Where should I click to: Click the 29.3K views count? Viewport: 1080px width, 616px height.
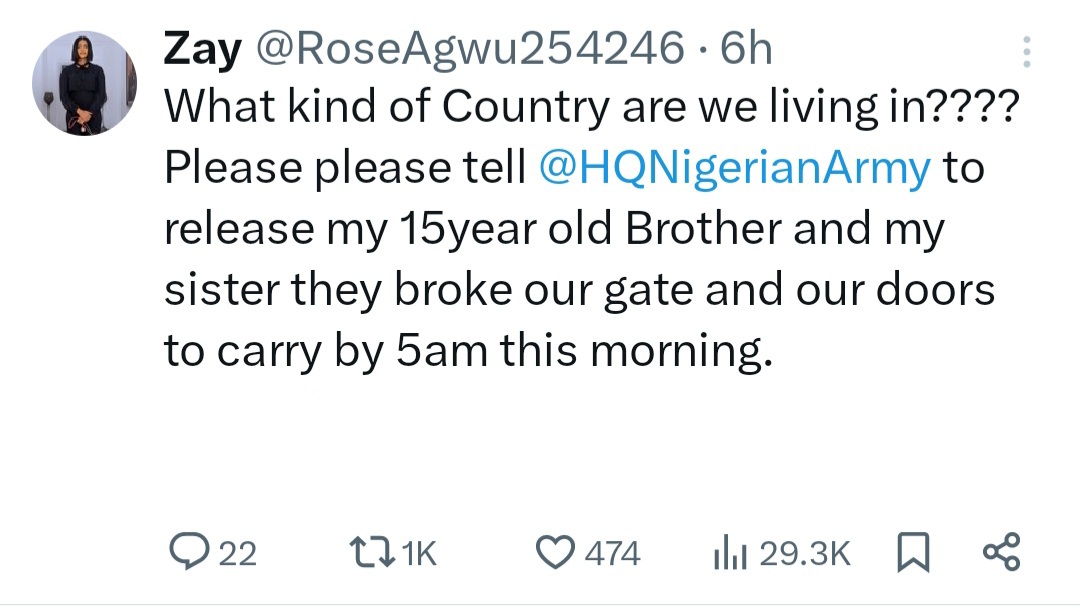[x=804, y=553]
